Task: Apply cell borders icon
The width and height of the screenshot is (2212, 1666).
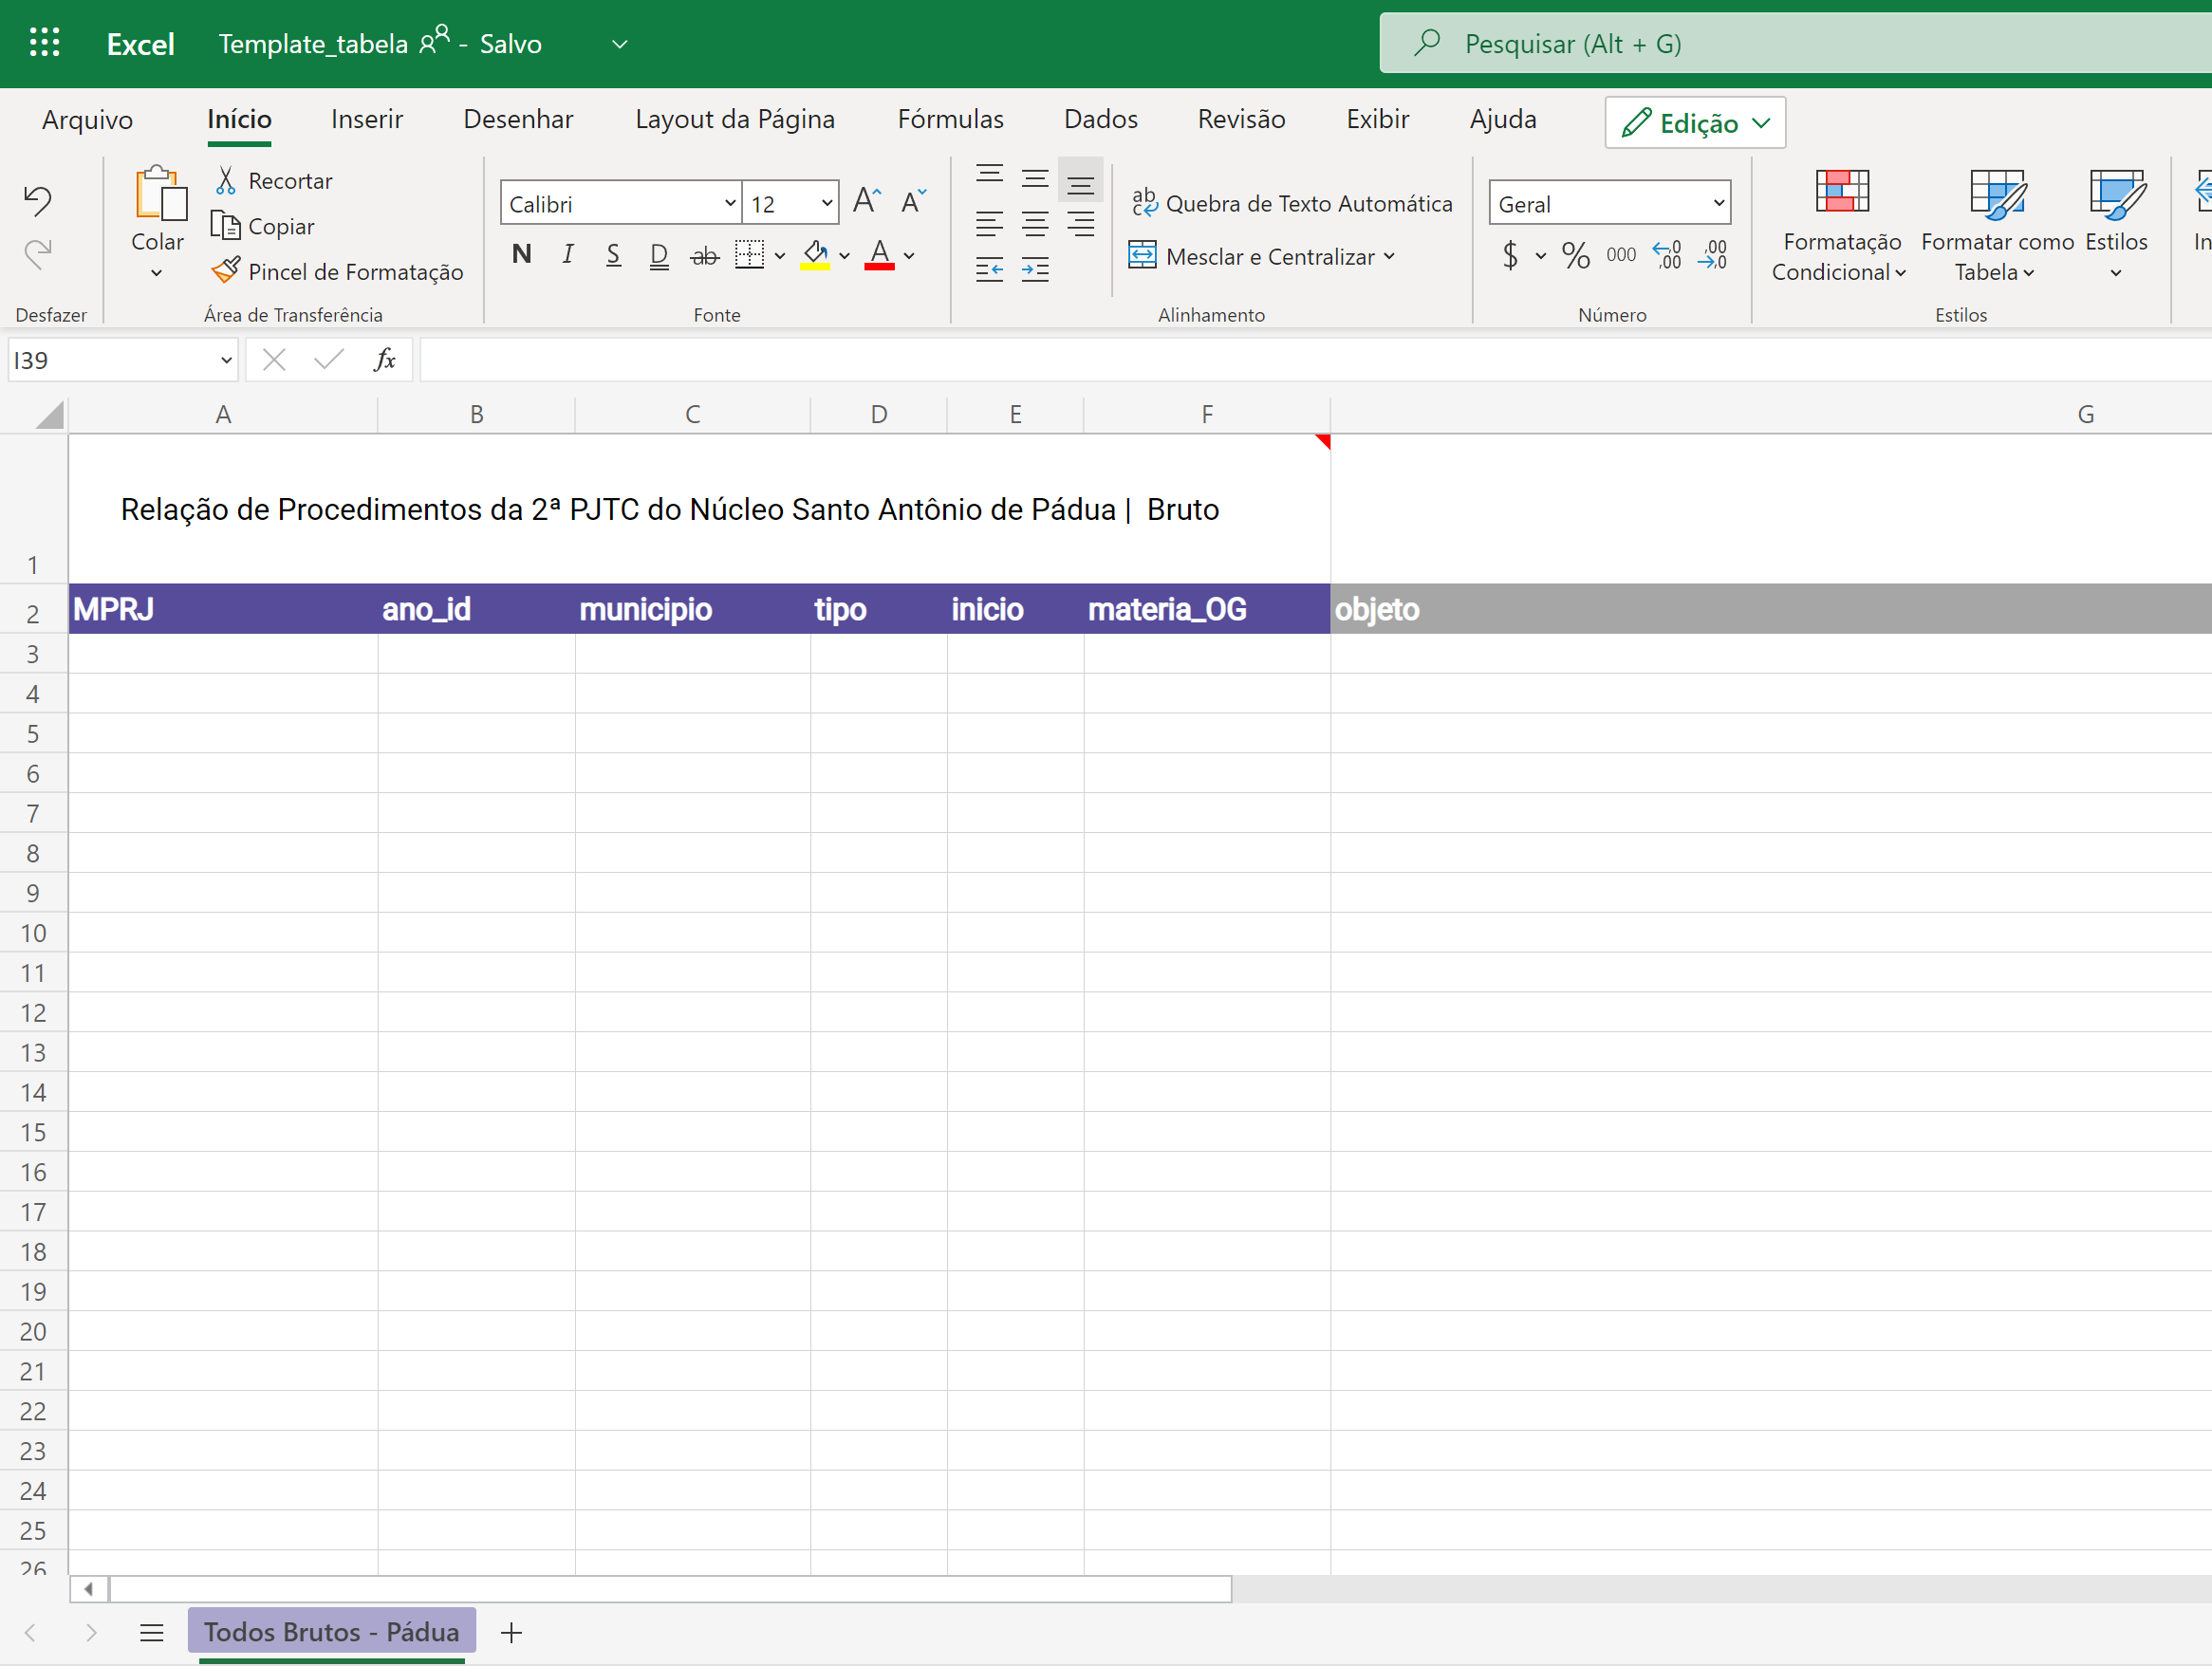Action: point(749,255)
